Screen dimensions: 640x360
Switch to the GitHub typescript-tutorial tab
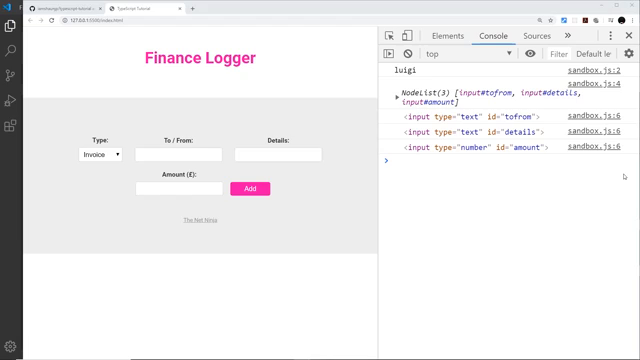pyautogui.click(x=65, y=9)
